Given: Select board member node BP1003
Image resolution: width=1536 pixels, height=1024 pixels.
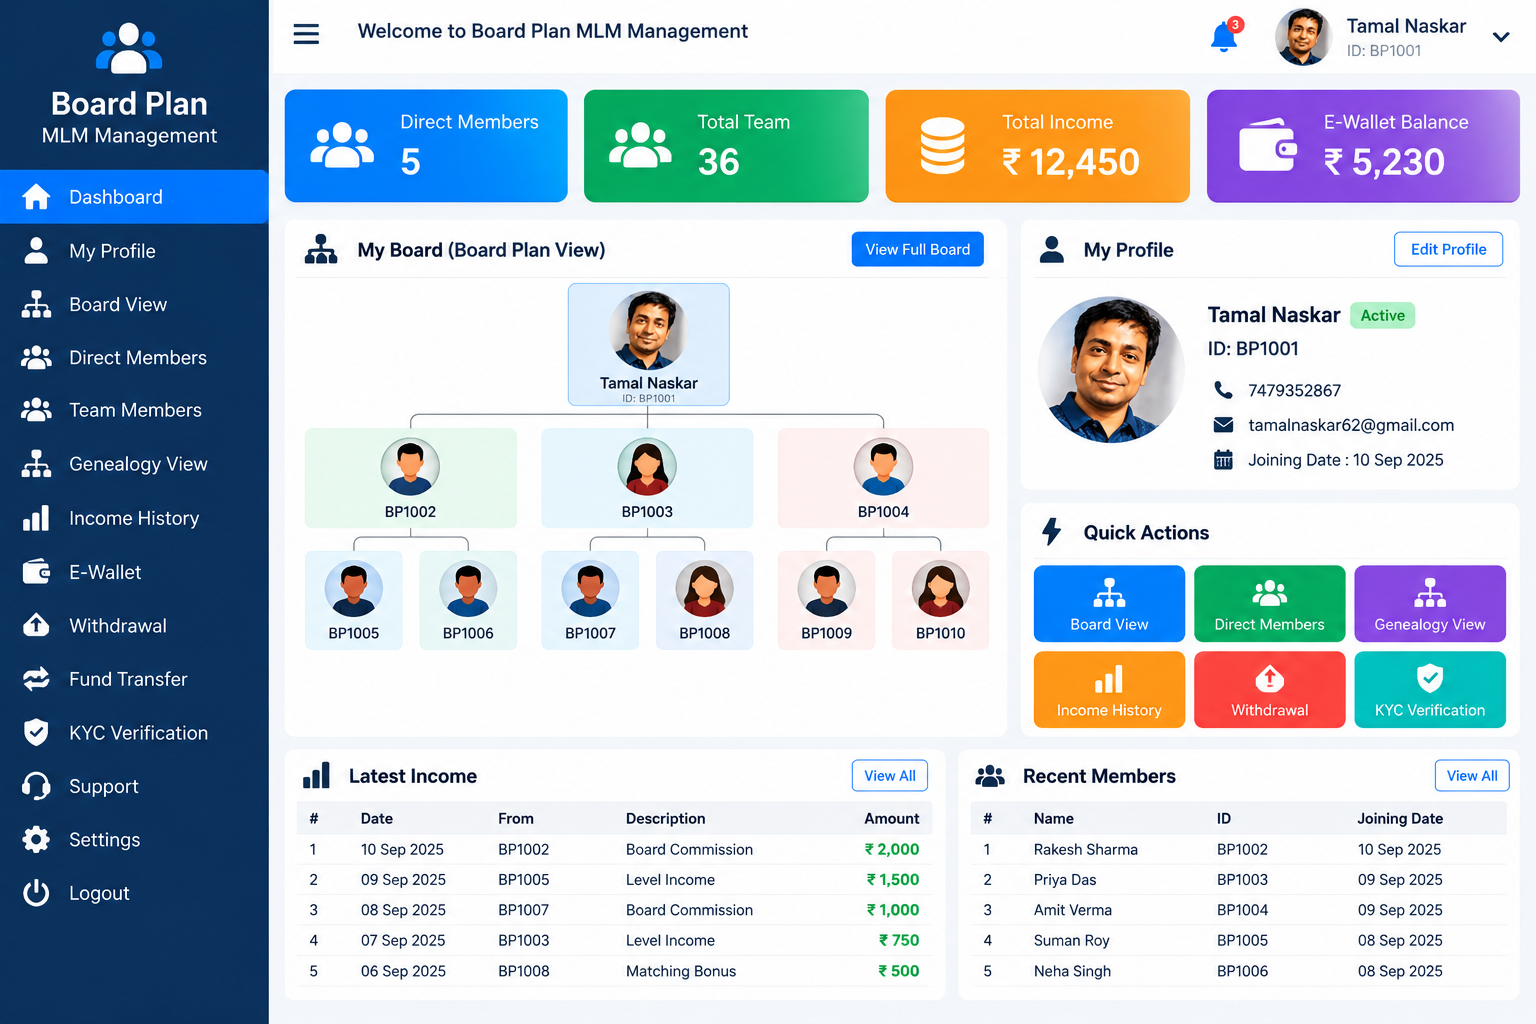Looking at the screenshot, I should pyautogui.click(x=647, y=478).
